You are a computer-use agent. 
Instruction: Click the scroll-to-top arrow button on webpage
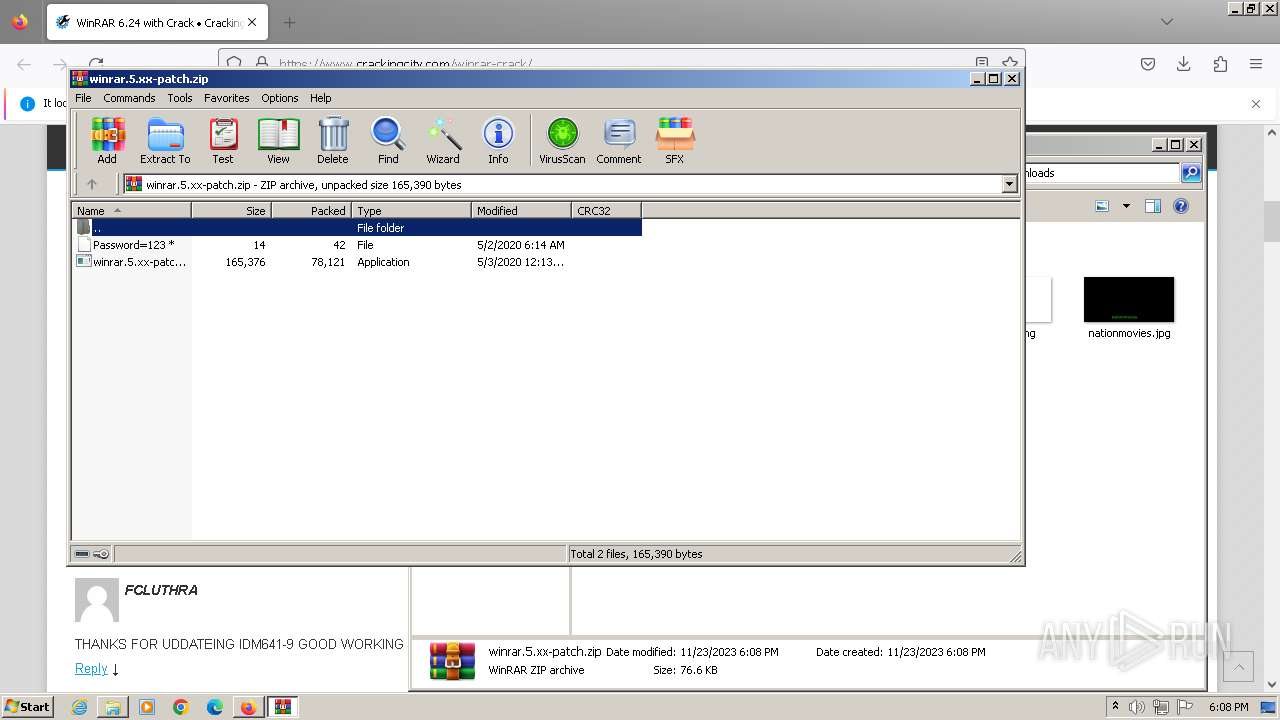1238,666
